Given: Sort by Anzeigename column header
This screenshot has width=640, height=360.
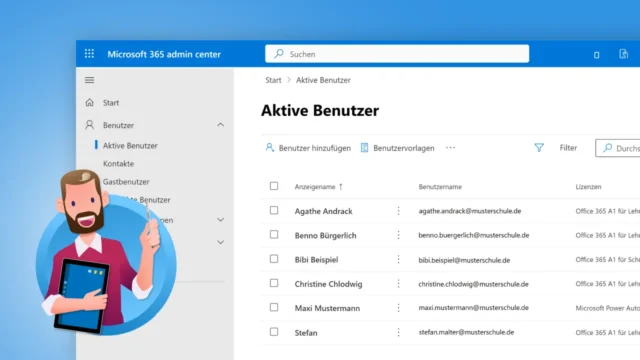Looking at the screenshot, I should pyautogui.click(x=315, y=187).
